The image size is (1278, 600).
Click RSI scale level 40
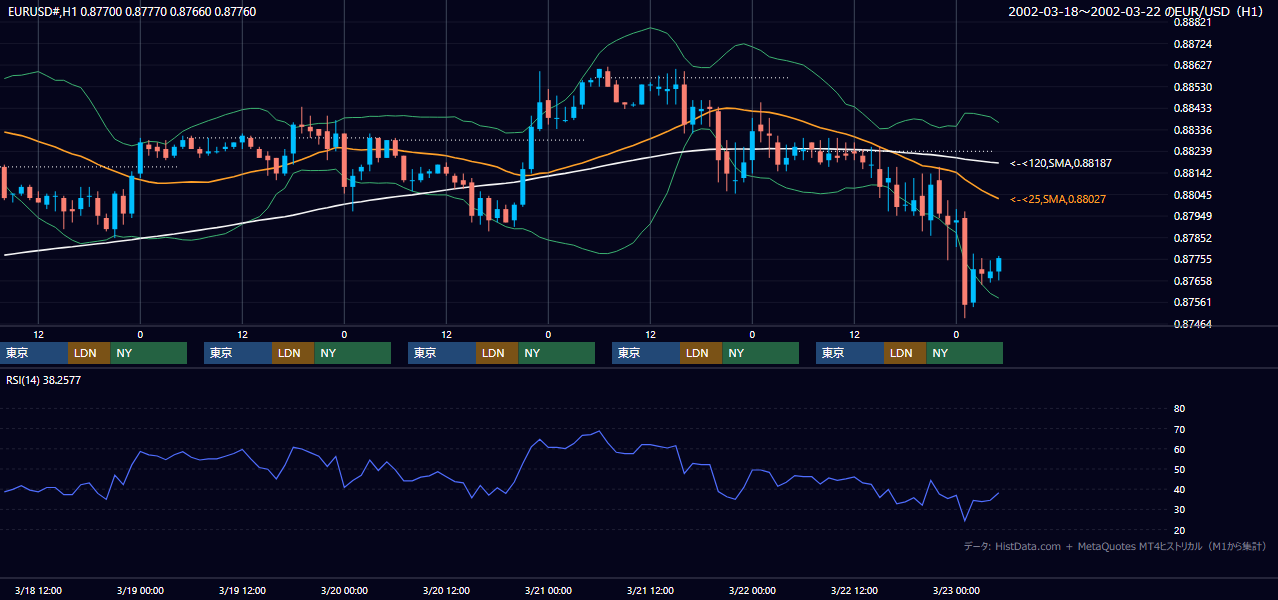pyautogui.click(x=1179, y=489)
